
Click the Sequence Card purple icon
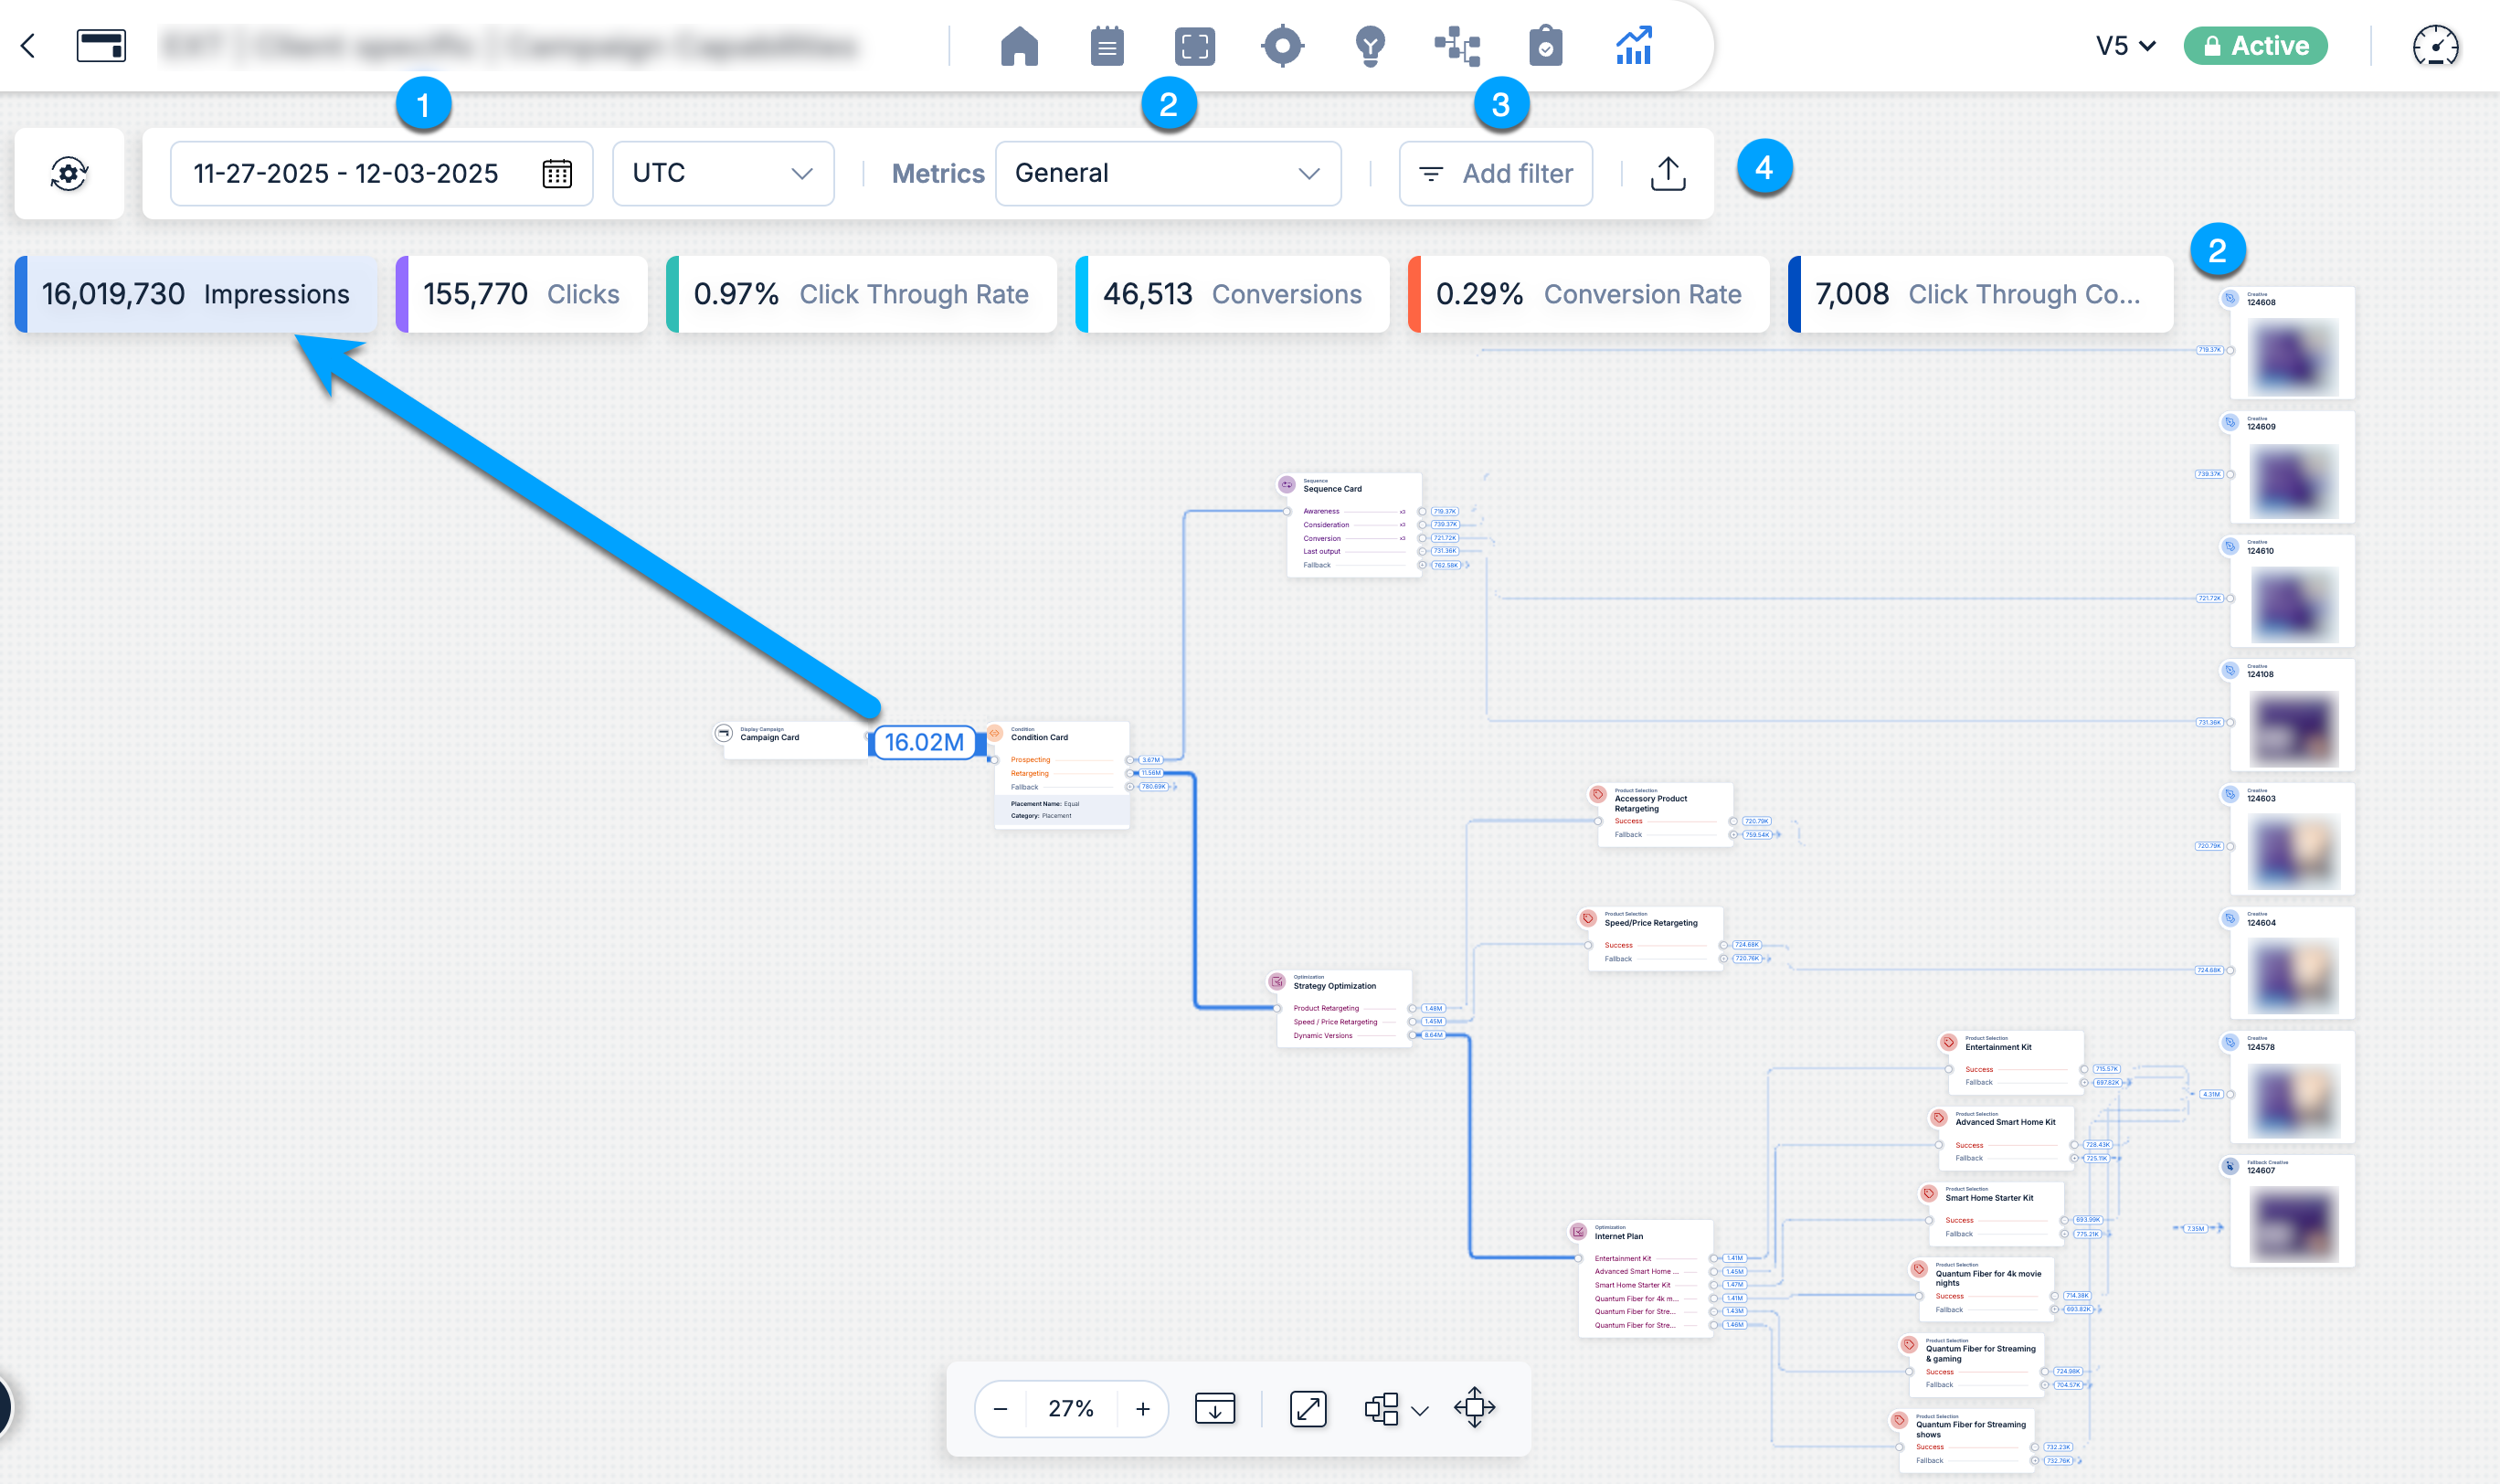point(1286,485)
